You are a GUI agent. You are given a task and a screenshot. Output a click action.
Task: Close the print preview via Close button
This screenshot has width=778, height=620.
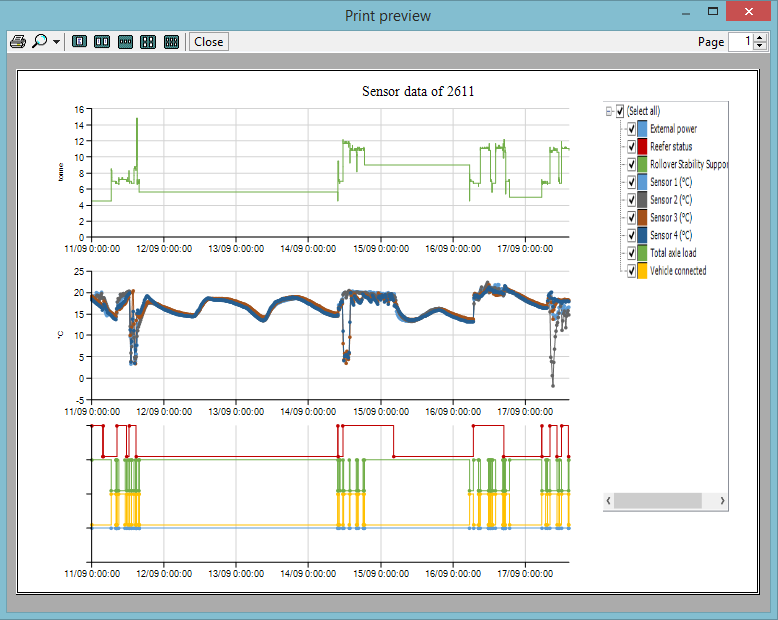209,42
